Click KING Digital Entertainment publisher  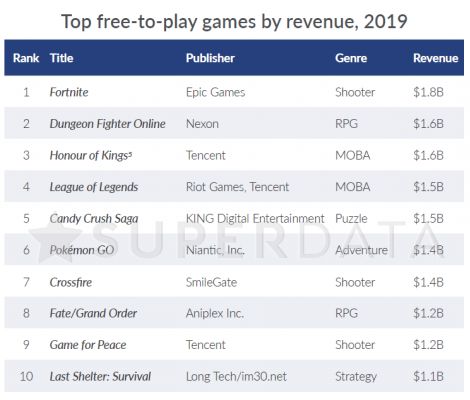click(255, 219)
